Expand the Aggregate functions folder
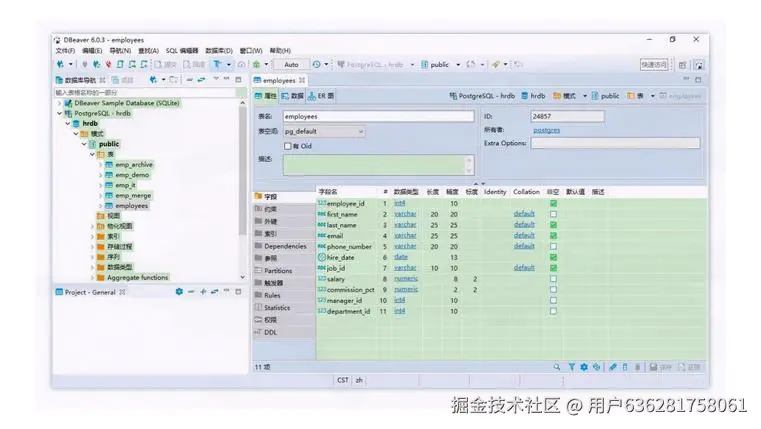 click(x=92, y=278)
